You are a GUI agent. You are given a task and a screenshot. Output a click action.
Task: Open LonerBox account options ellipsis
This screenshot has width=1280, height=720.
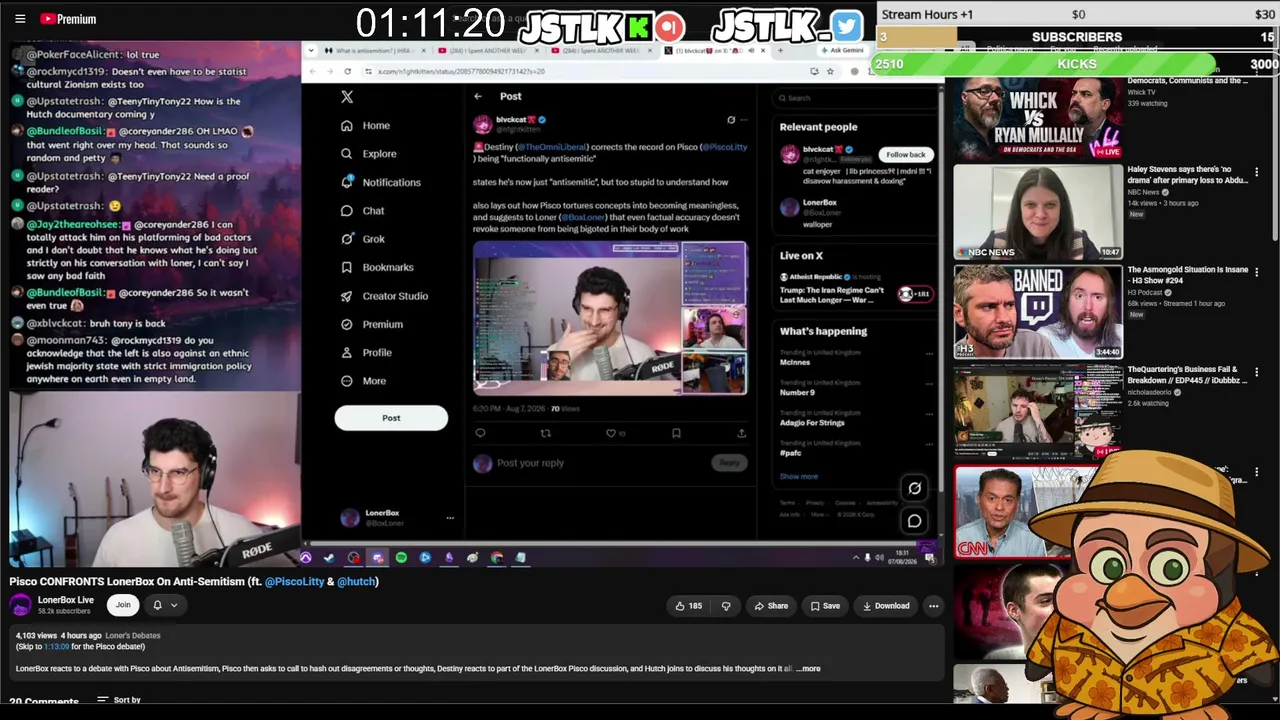point(450,518)
